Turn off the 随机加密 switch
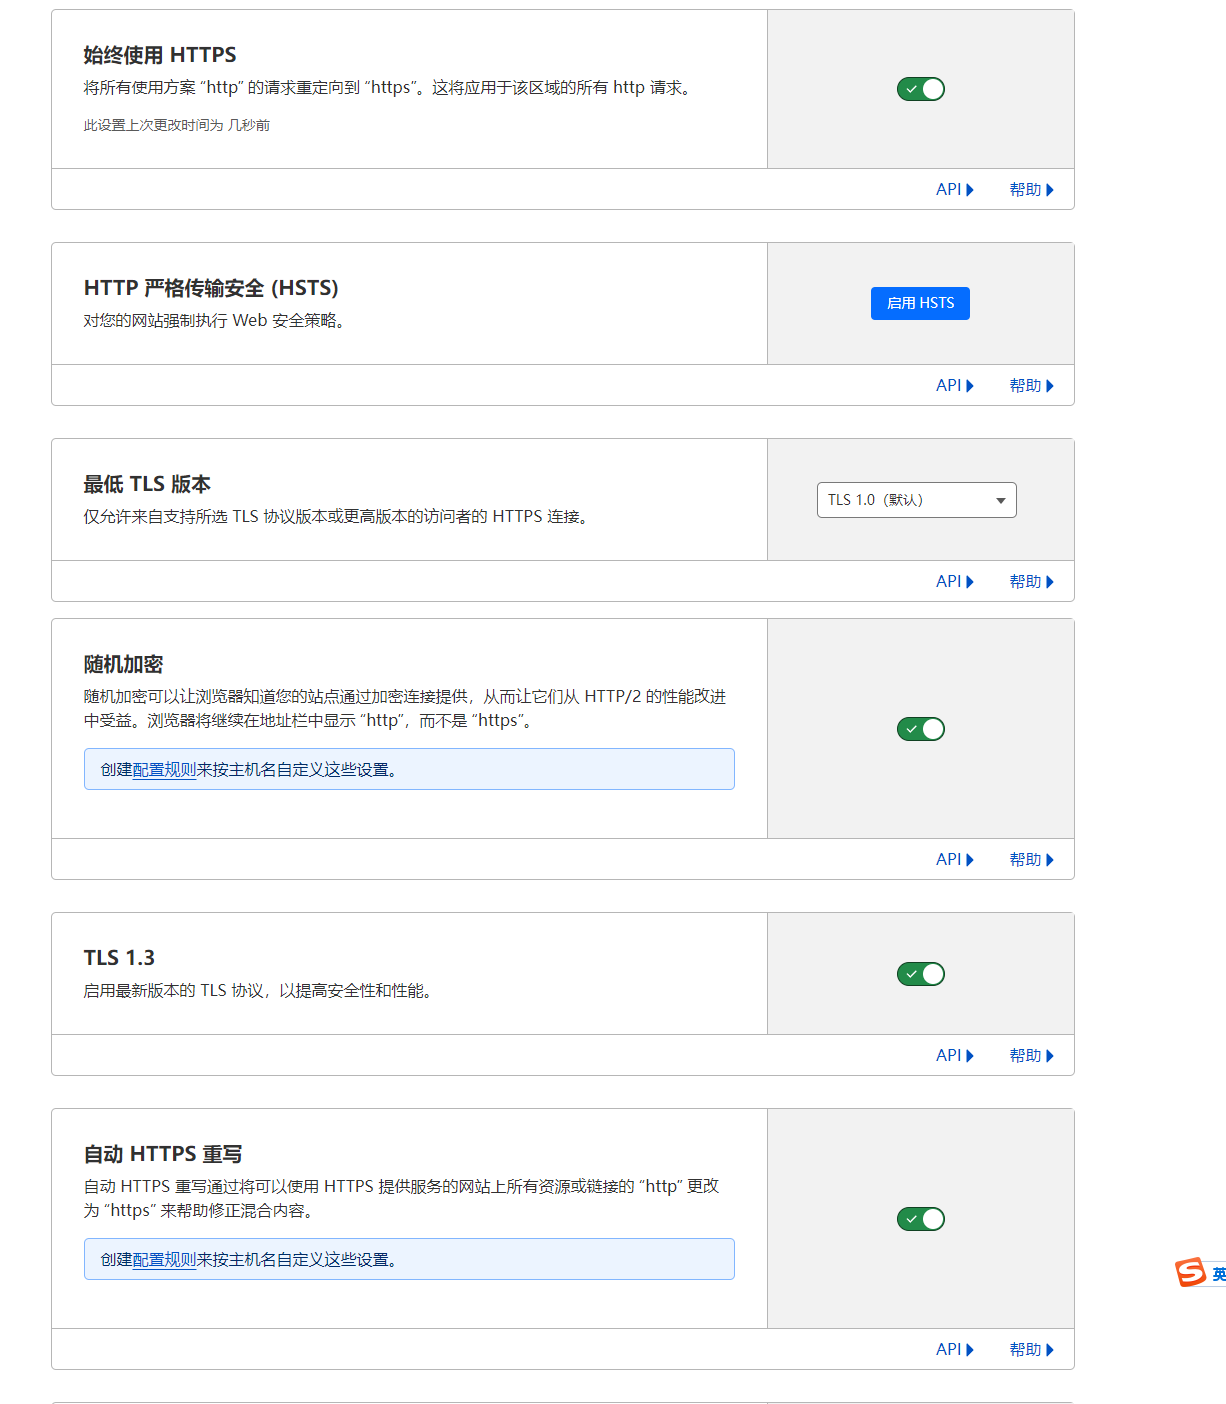Image resolution: width=1226 pixels, height=1404 pixels. click(920, 729)
